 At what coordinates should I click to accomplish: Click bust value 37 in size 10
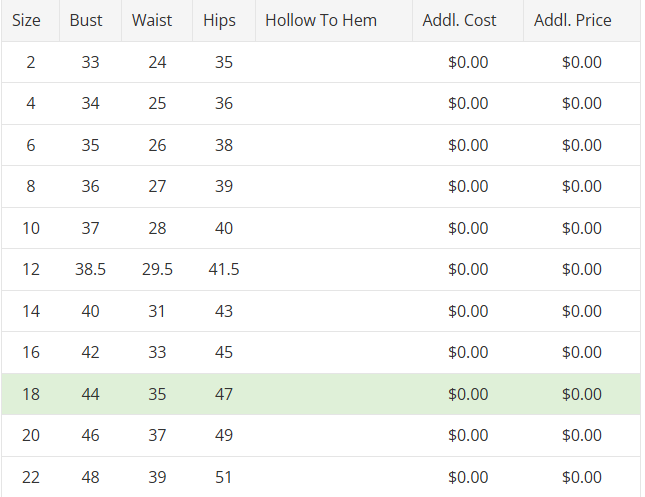pyautogui.click(x=90, y=228)
